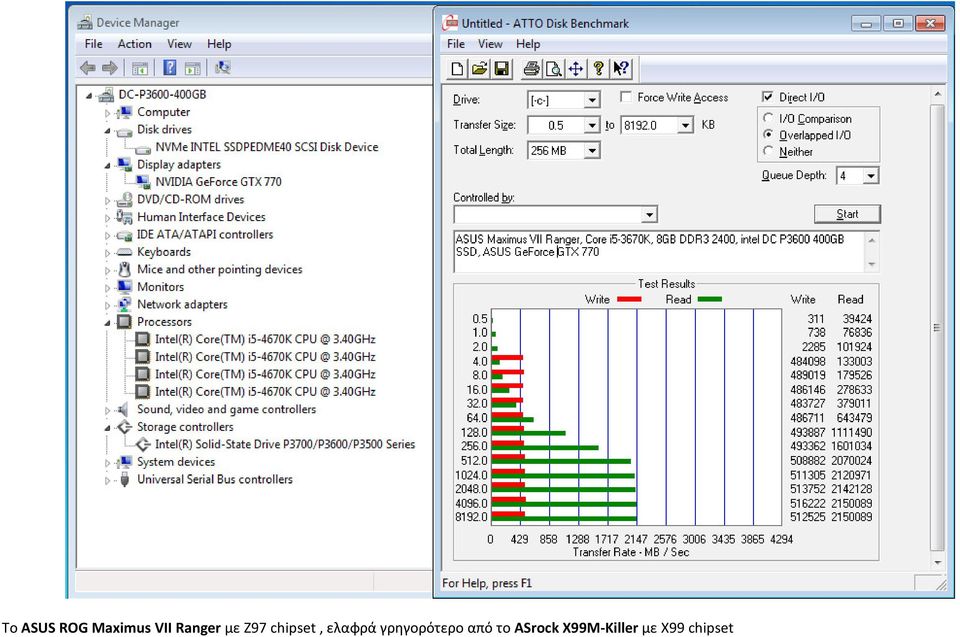
Task: Click the show console tree icon in Device Manager
Action: pyautogui.click(x=140, y=68)
